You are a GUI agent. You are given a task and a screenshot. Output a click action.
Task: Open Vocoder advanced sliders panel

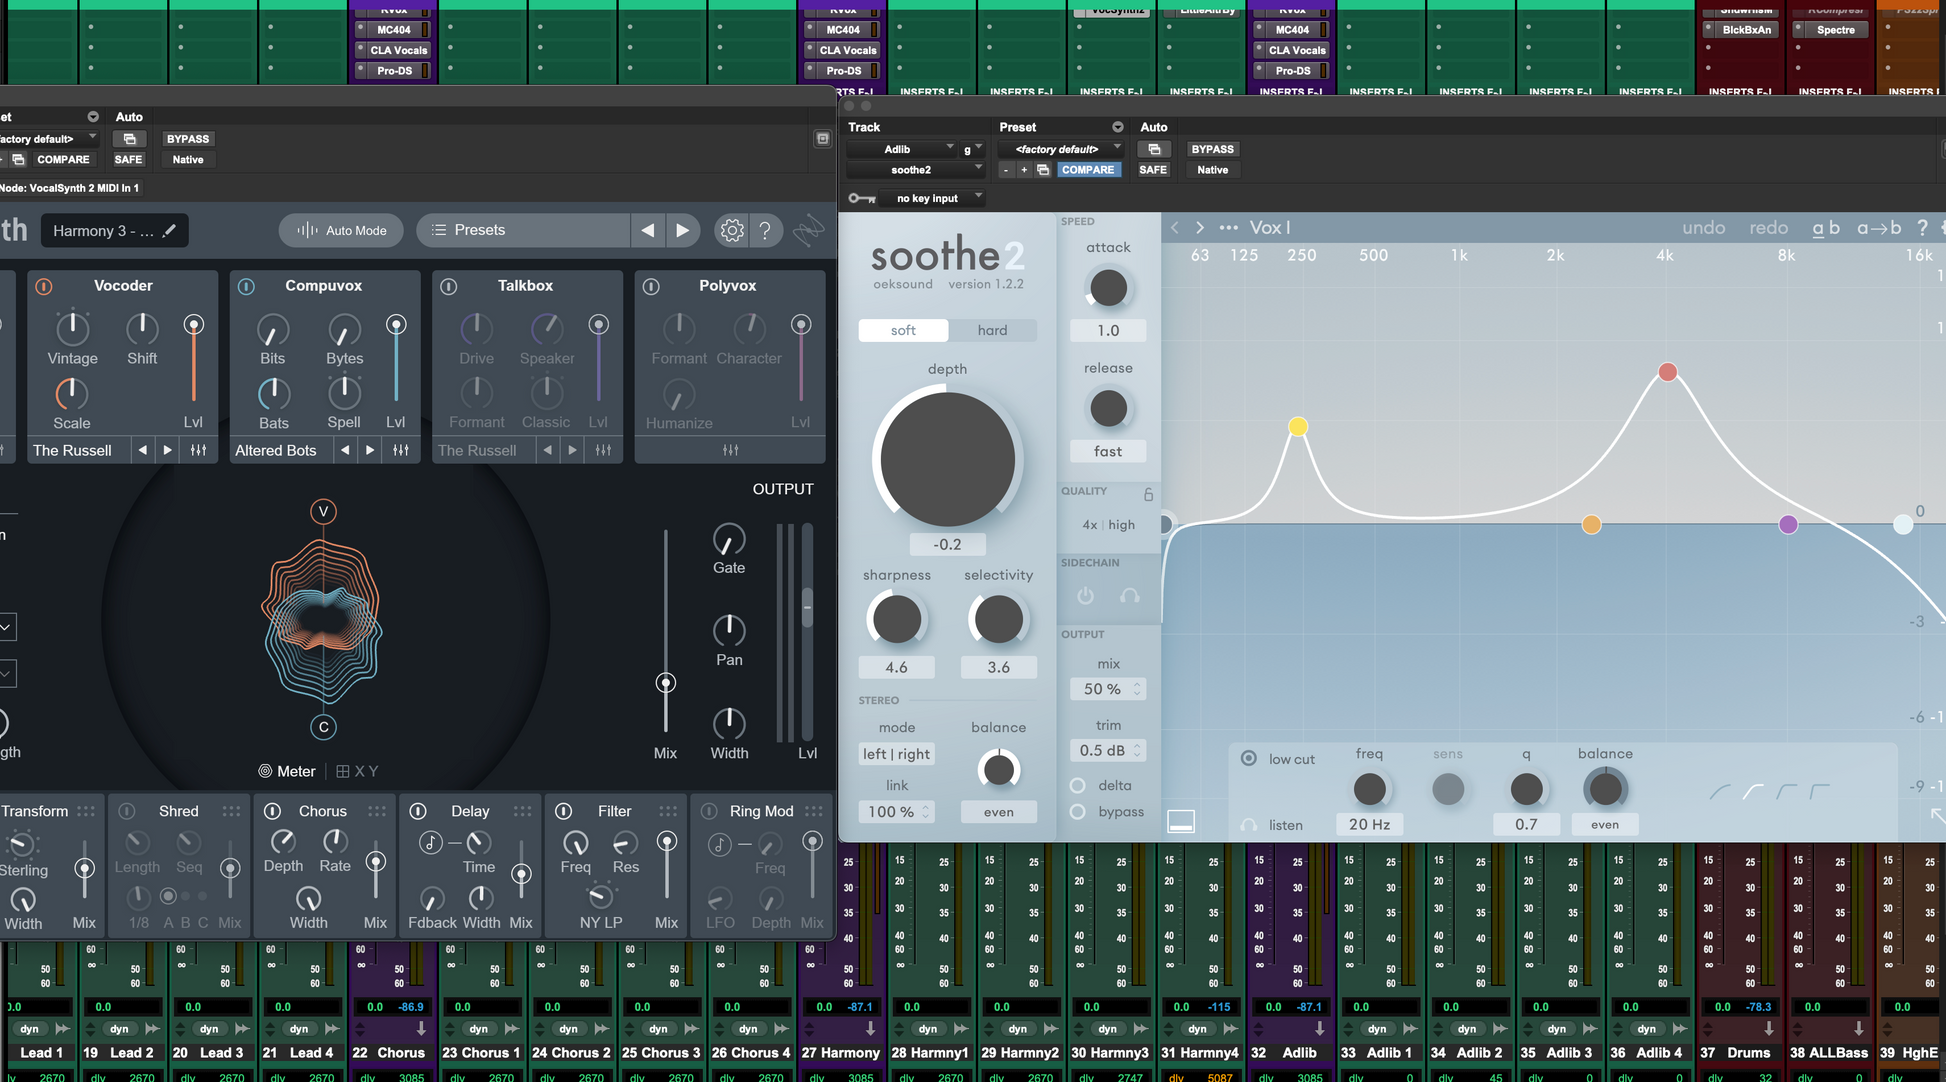click(x=198, y=450)
